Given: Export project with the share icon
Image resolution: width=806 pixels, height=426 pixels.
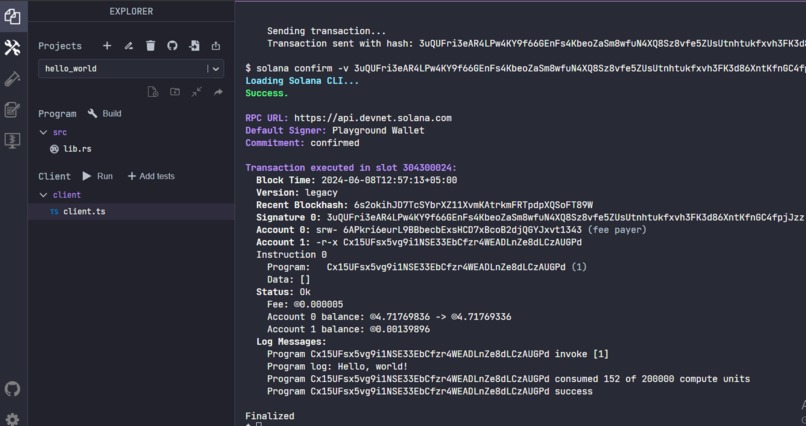Looking at the screenshot, I should pyautogui.click(x=216, y=46).
